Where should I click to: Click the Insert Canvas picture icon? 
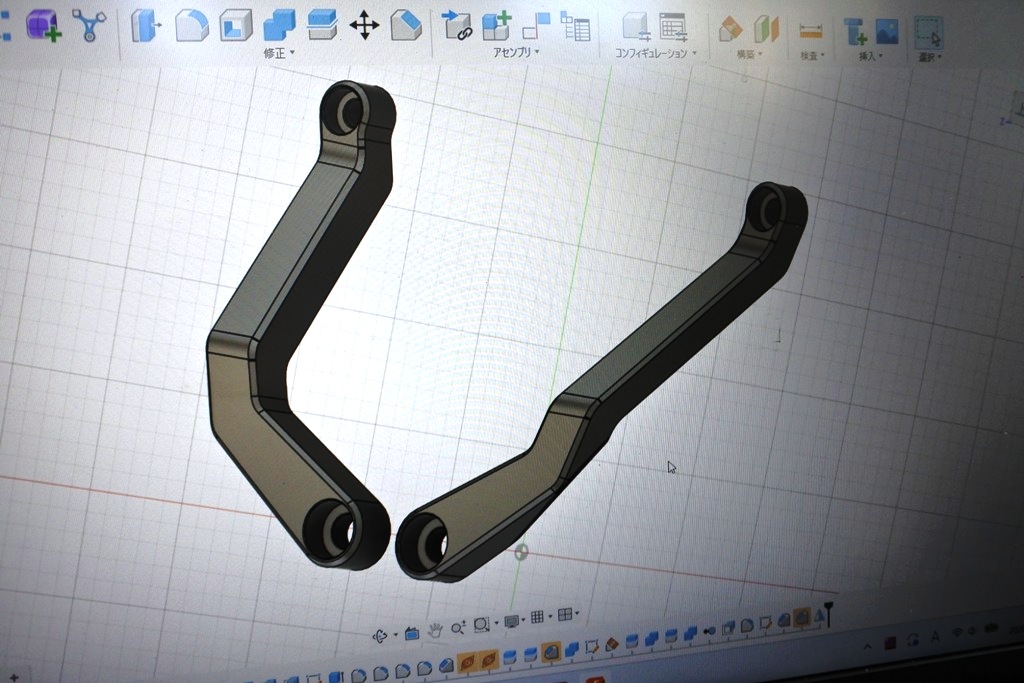coord(886,31)
